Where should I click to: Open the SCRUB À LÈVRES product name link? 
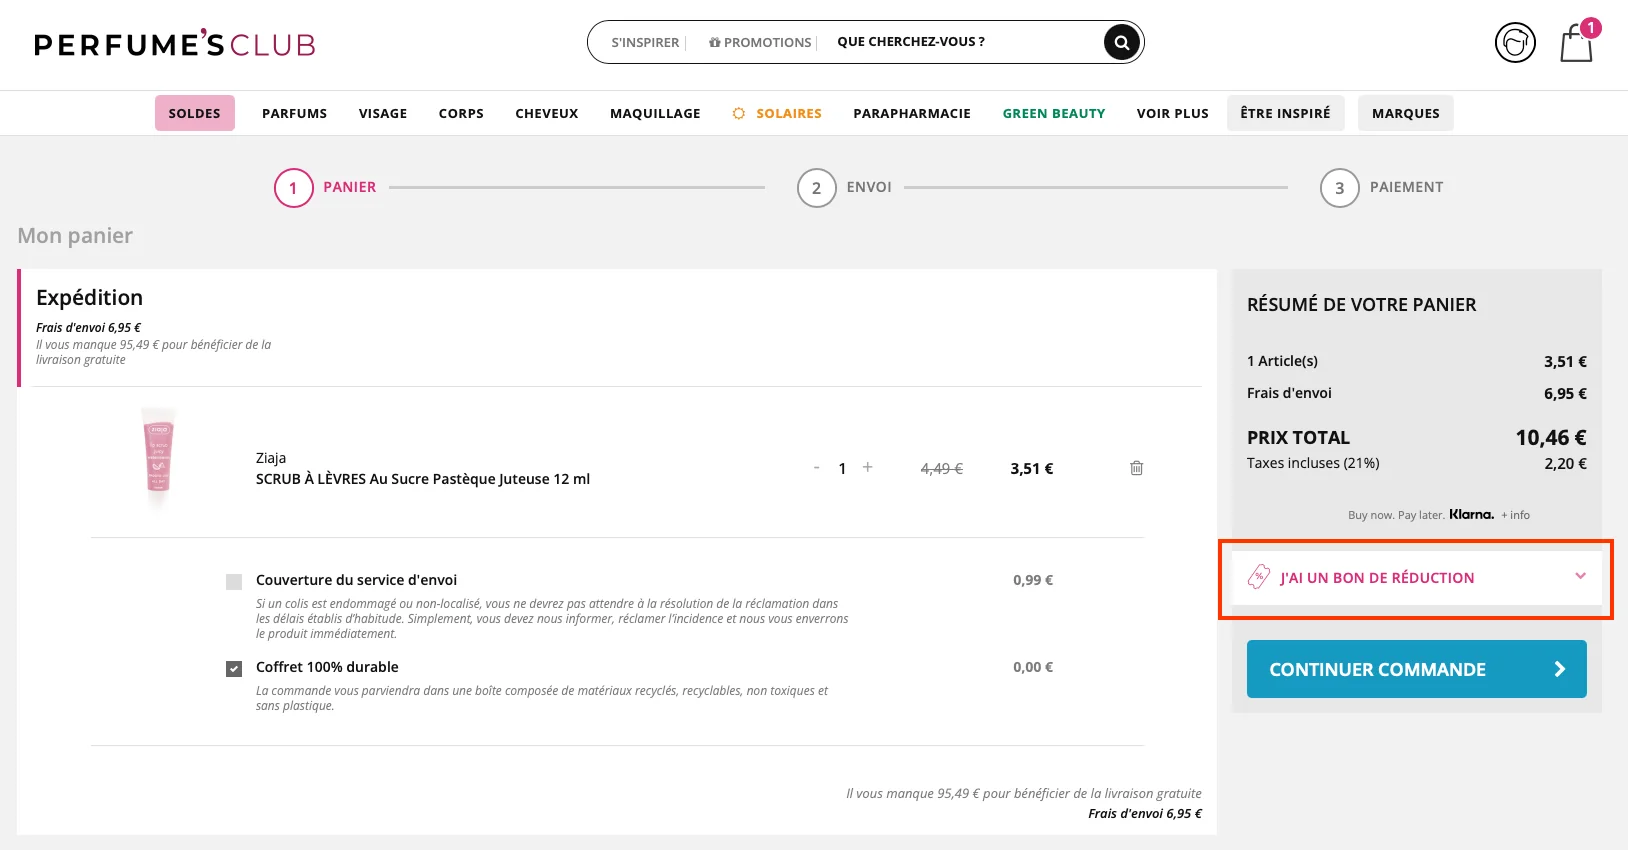click(x=423, y=479)
